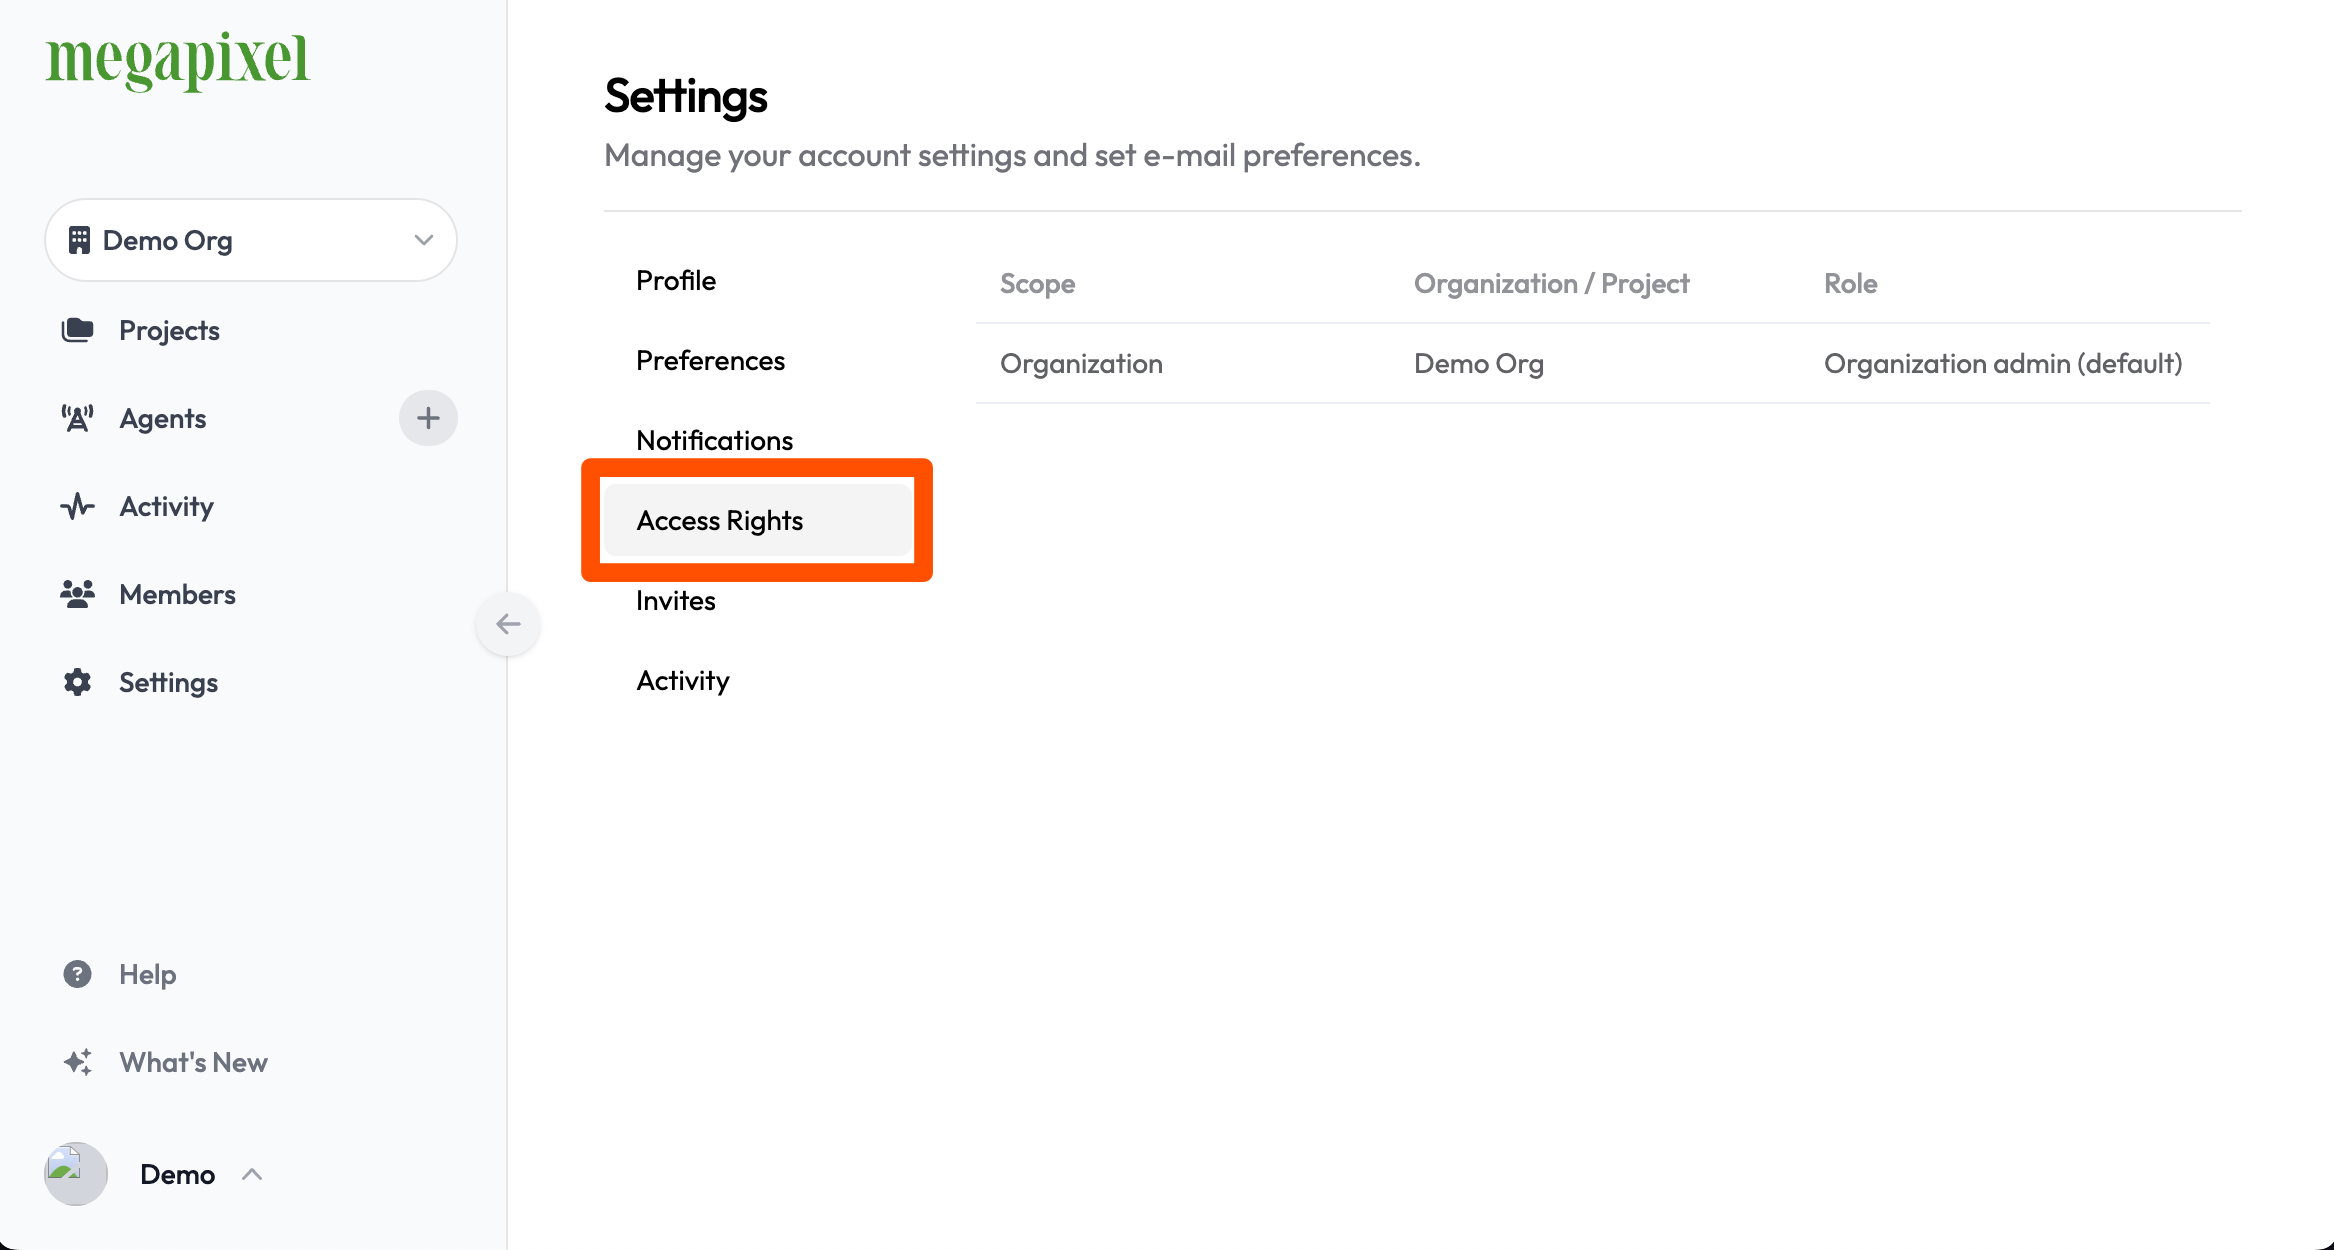Select the Profile settings tab
This screenshot has height=1250, width=2334.
676,279
